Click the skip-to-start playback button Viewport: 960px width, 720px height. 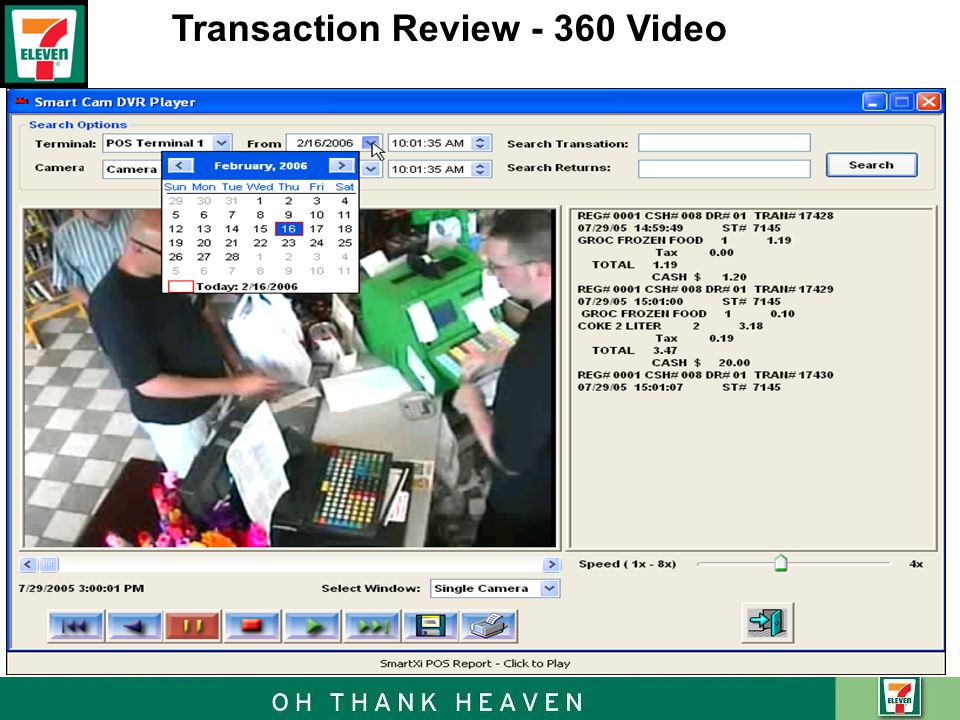tap(75, 626)
